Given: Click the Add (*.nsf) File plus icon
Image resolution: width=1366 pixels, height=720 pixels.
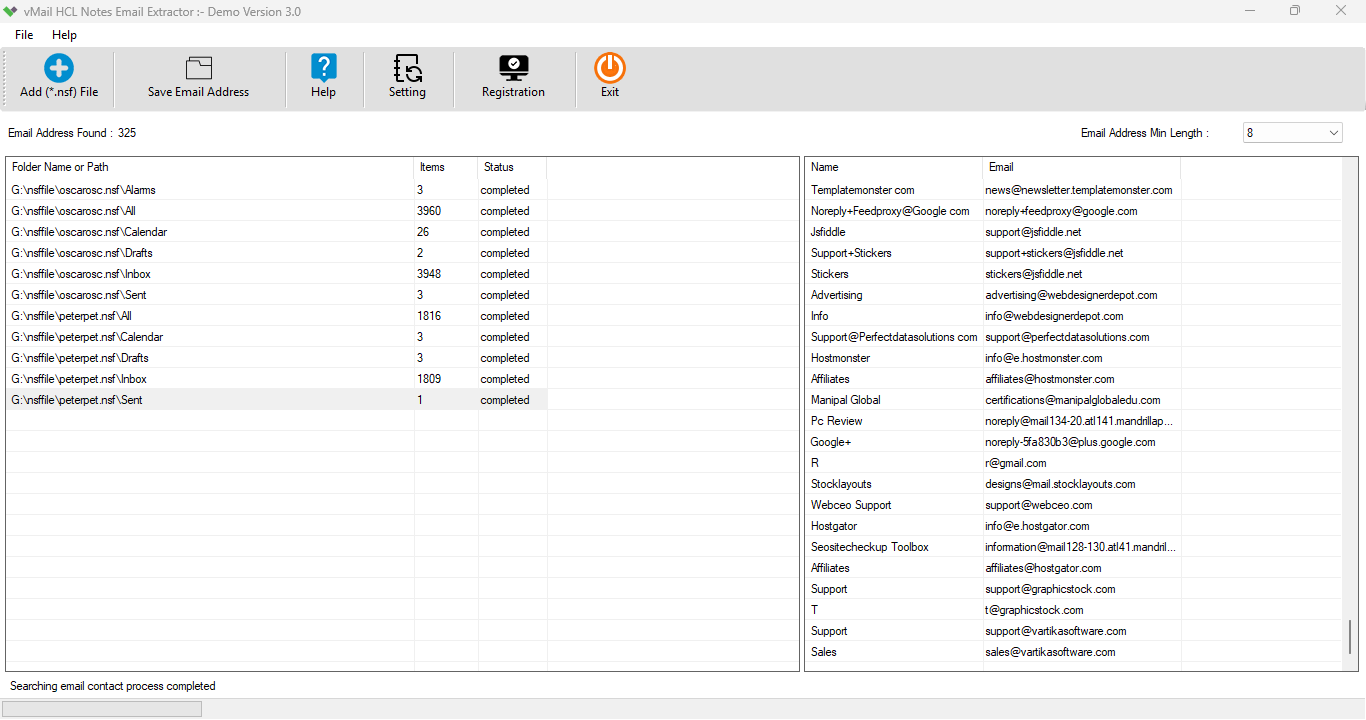Looking at the screenshot, I should coord(59,68).
